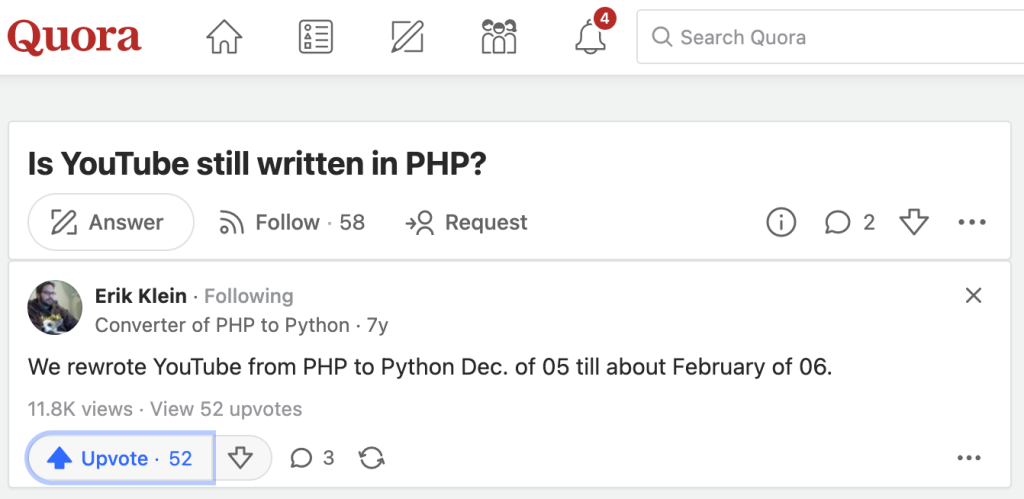Go to the Quora home feed icon
The image size is (1024, 499).
coord(225,38)
